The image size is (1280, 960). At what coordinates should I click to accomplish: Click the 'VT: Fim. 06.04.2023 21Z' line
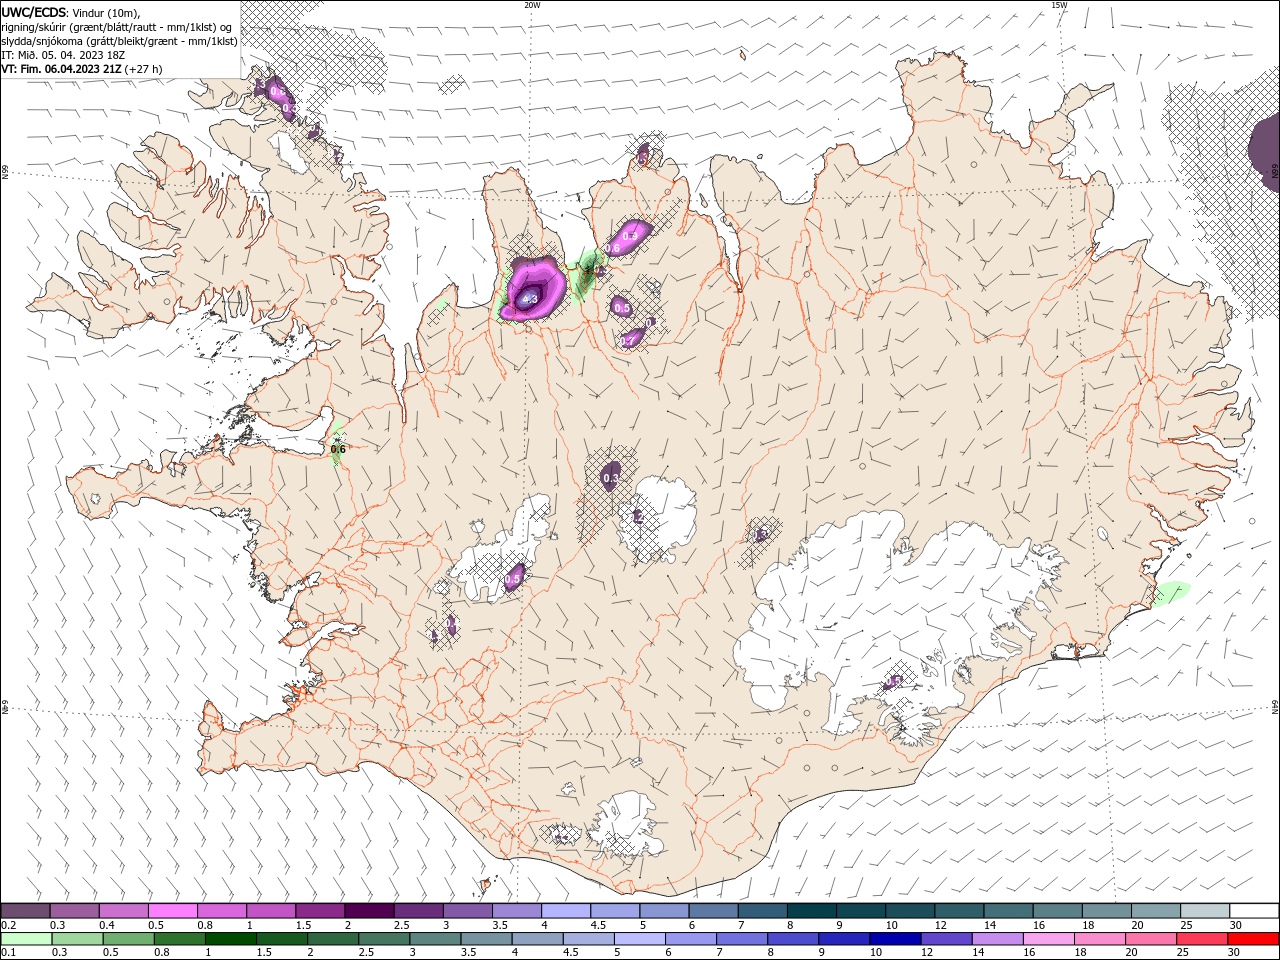point(82,69)
